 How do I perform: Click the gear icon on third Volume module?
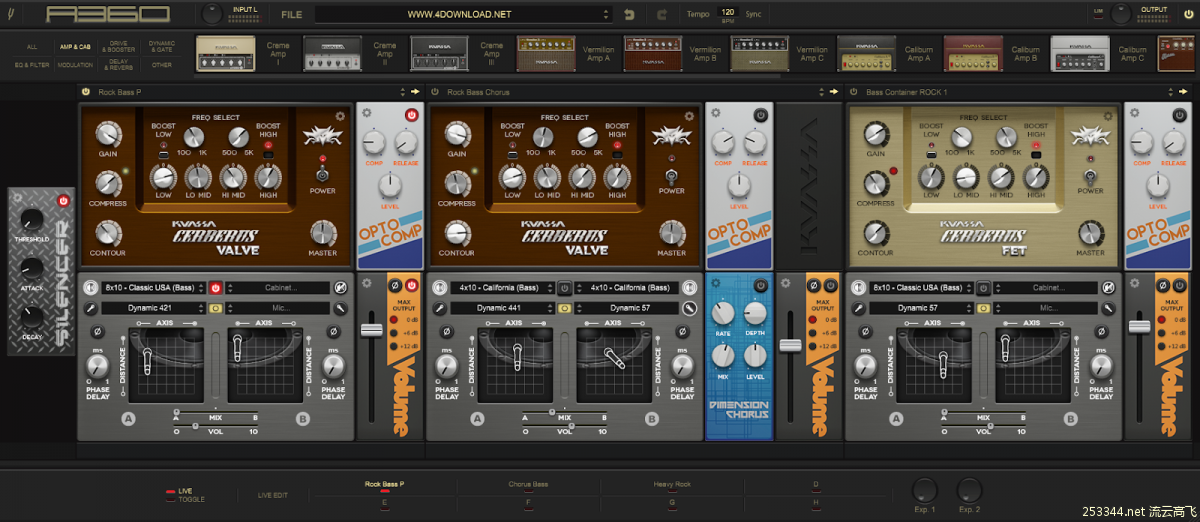pos(1134,284)
